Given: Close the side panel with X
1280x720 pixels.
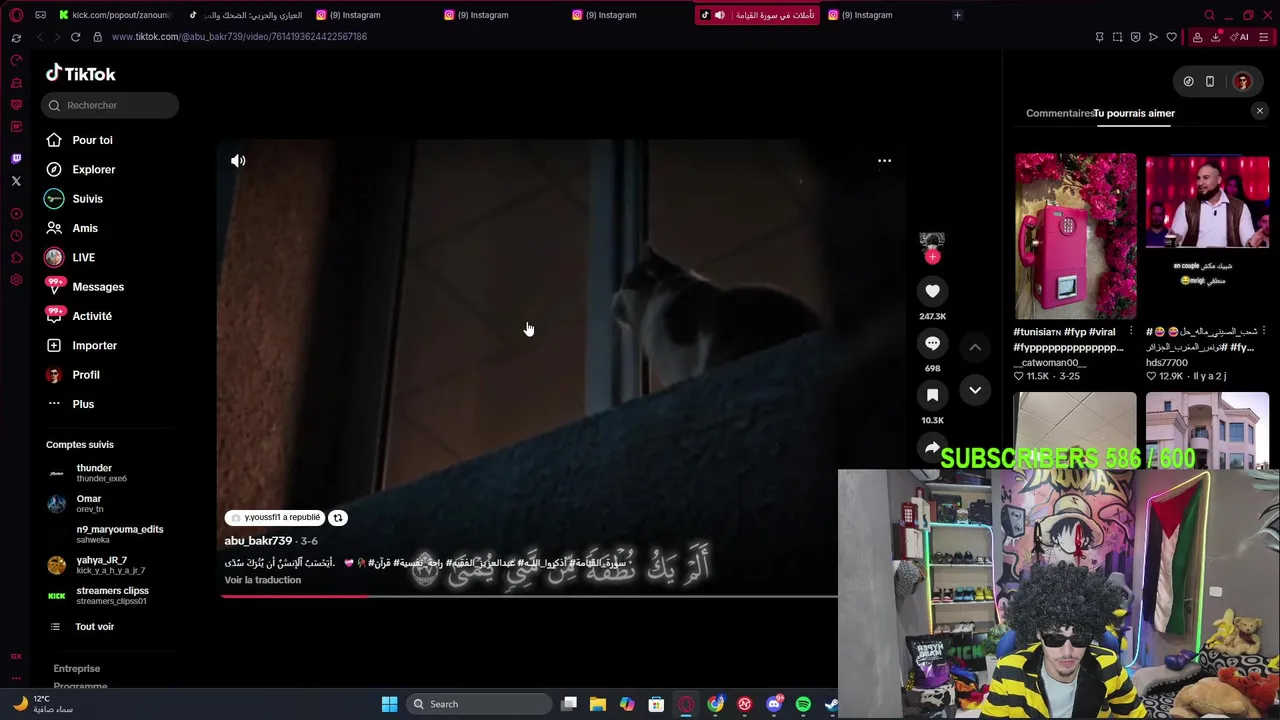Looking at the screenshot, I should (x=1260, y=111).
